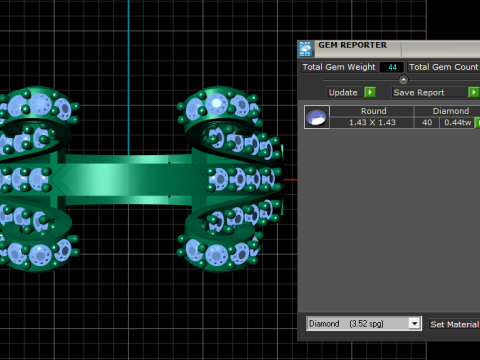Screen dimensions: 480x360
Task: Click the 1.43 X 1.43 size cell
Action: click(x=372, y=123)
